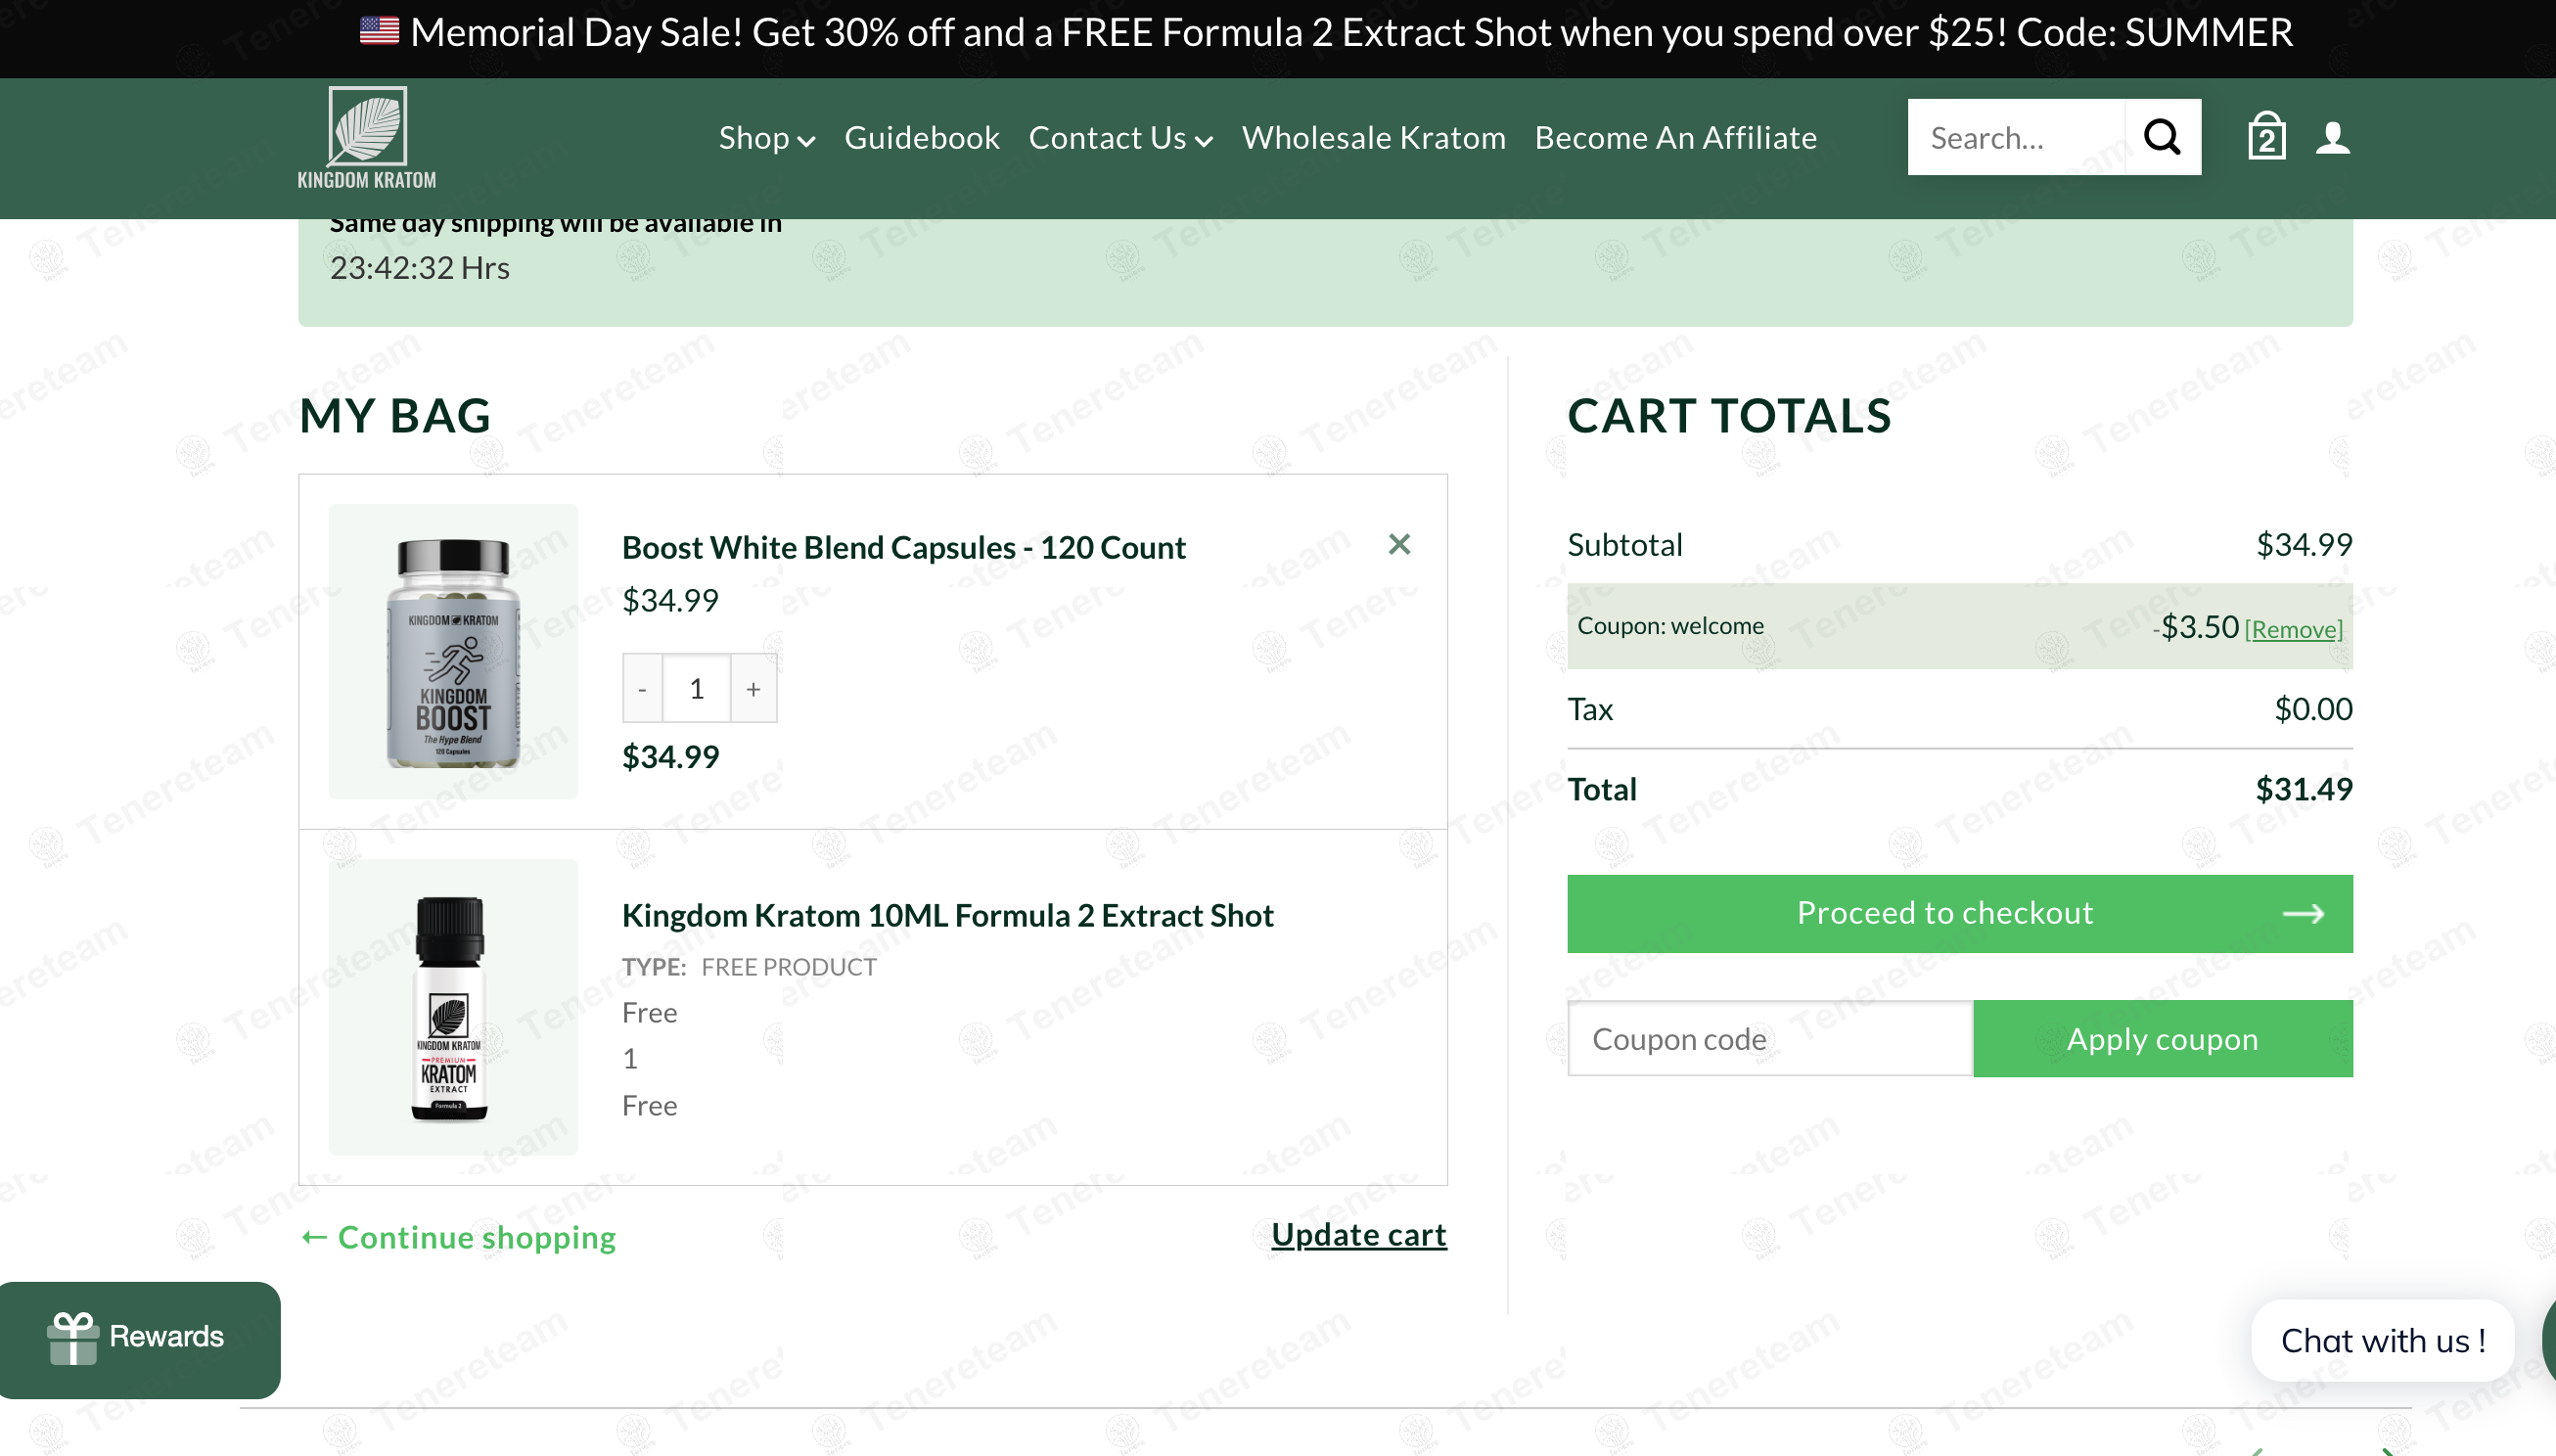Click Proceed to checkout button
Viewport: 2556px width, 1456px height.
click(1960, 913)
